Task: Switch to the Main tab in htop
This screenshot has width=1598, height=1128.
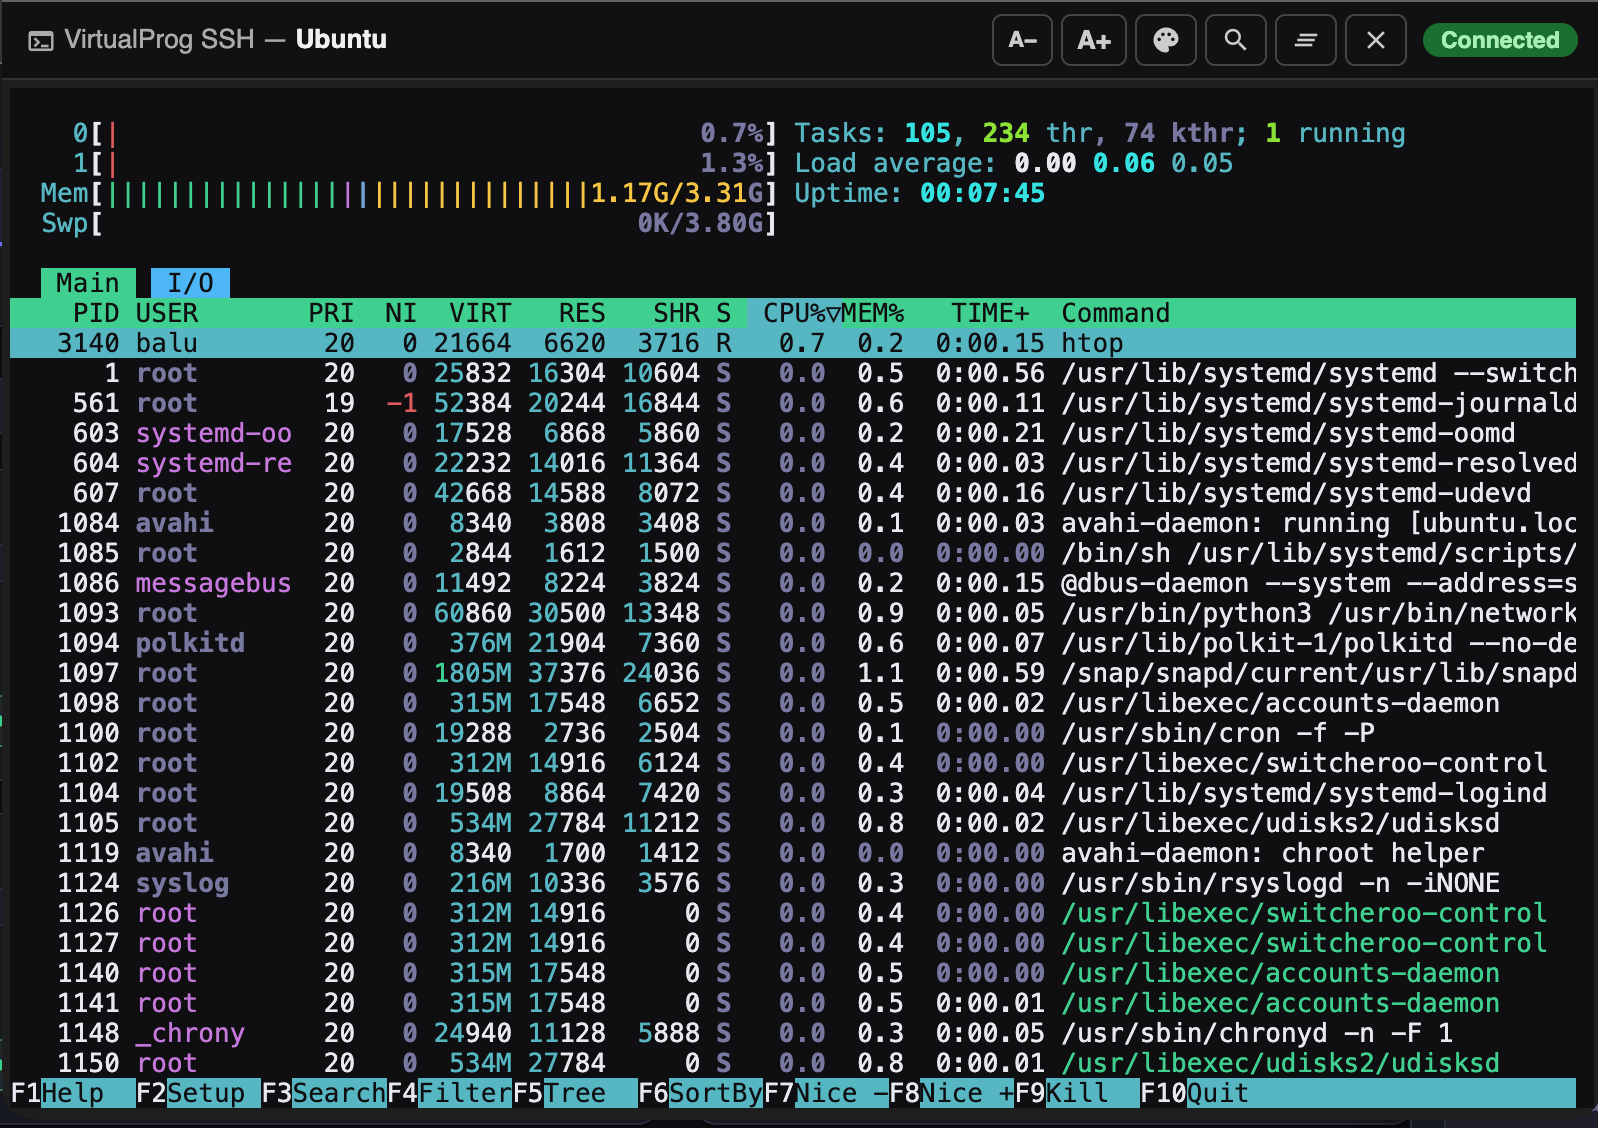Action: (88, 283)
